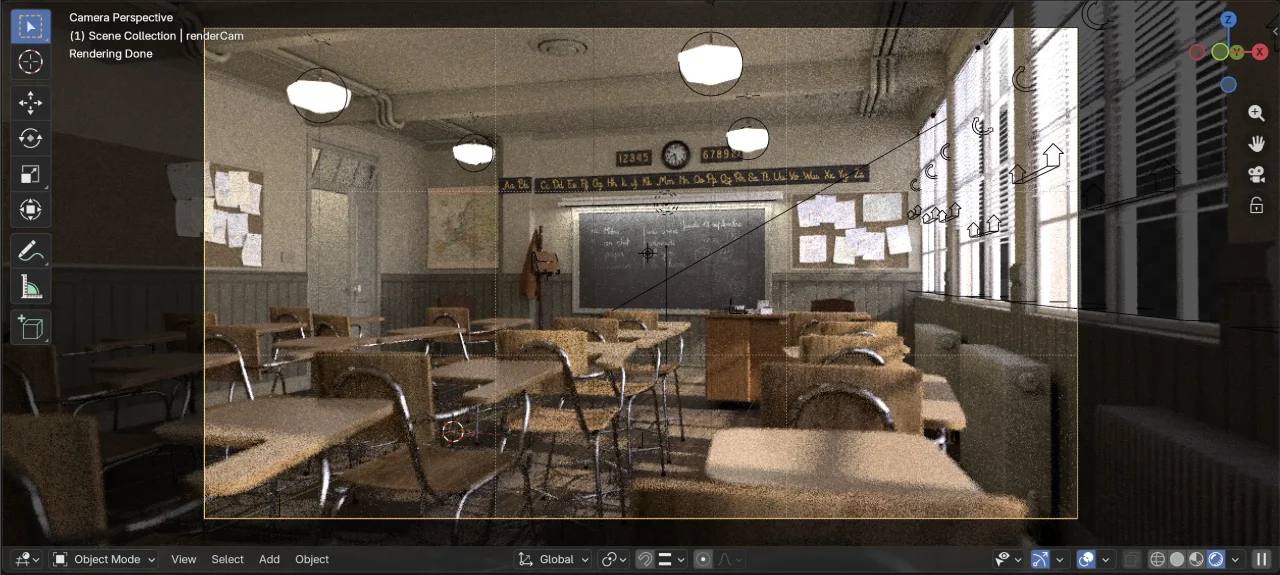Toggle X-ray mode
Viewport: 1280px width, 575px height.
(1131, 559)
